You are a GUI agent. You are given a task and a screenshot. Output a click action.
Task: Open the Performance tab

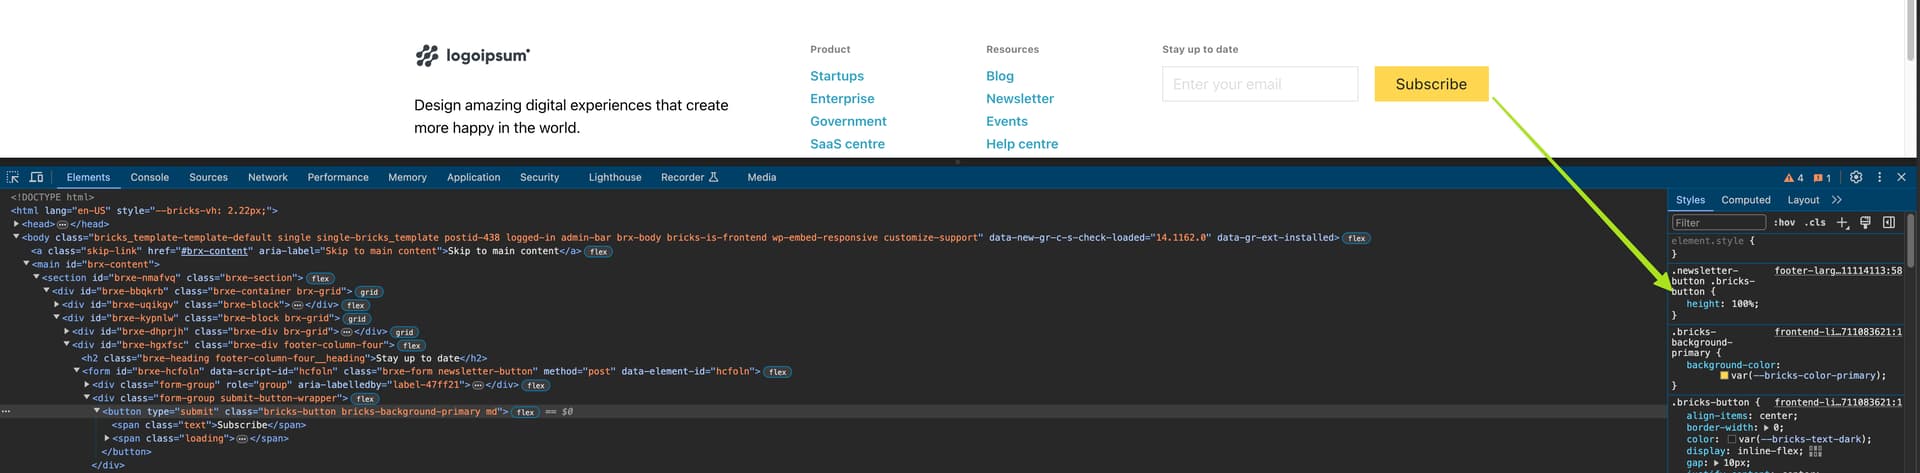click(338, 178)
